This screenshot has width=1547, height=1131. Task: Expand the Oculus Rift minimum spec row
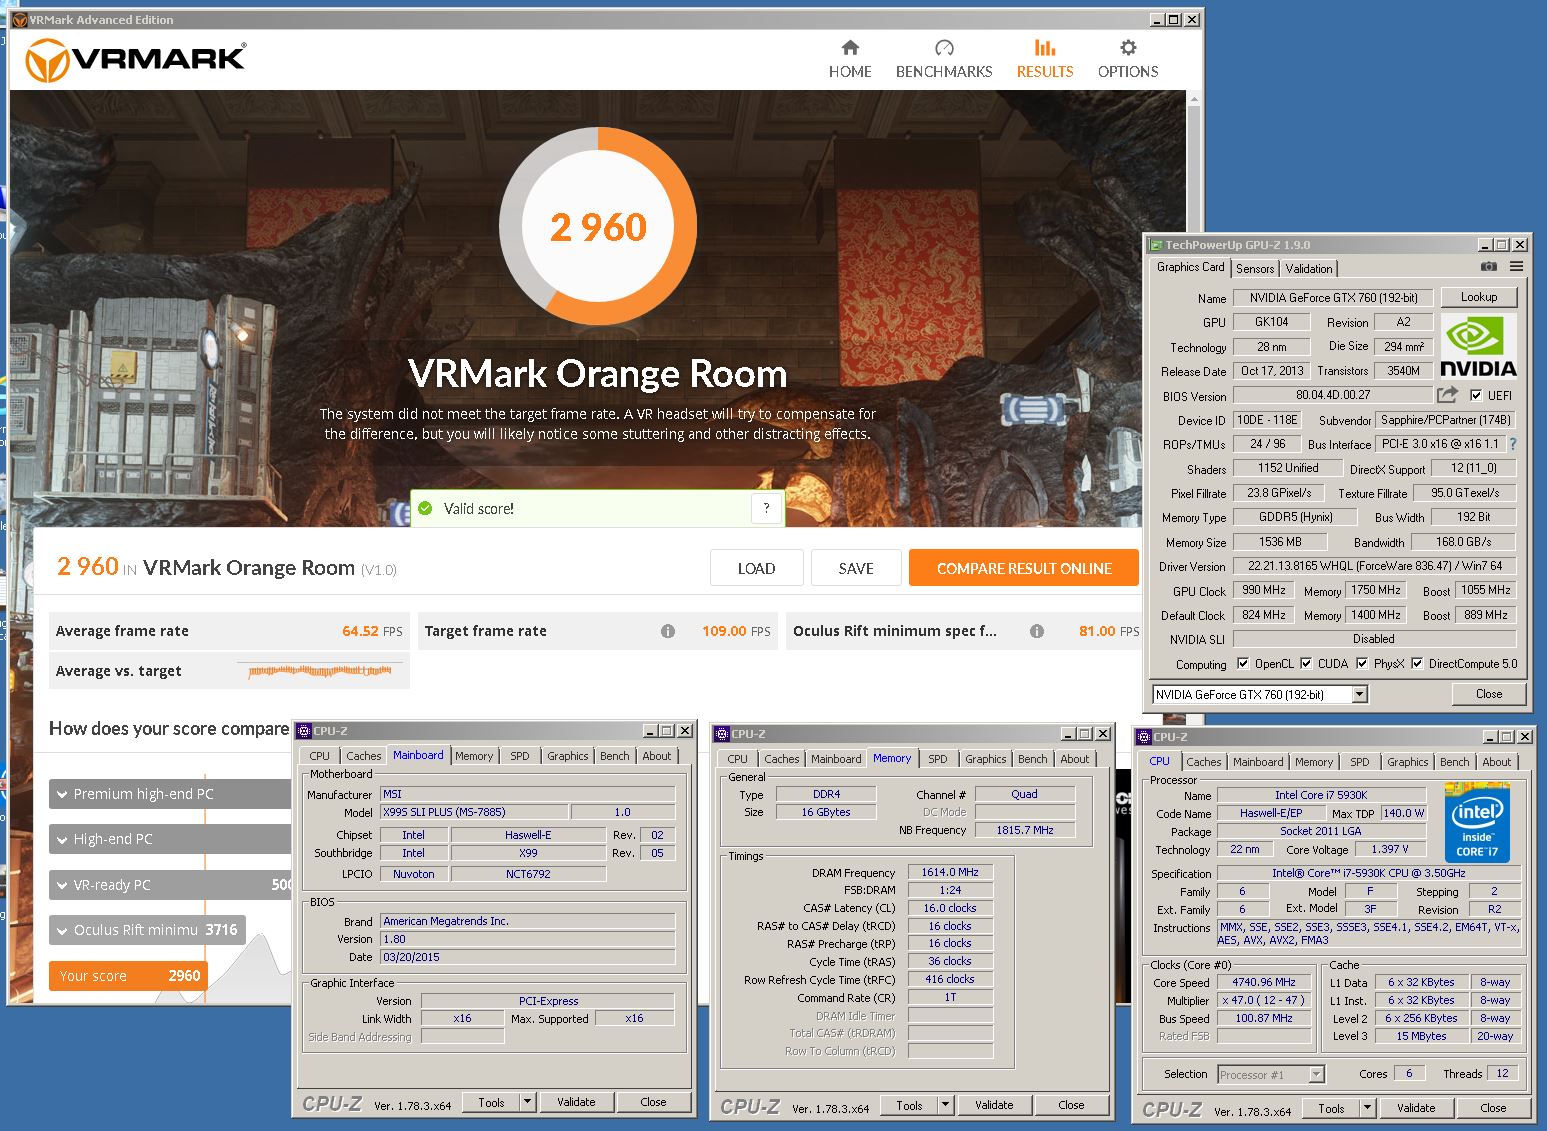tap(147, 930)
